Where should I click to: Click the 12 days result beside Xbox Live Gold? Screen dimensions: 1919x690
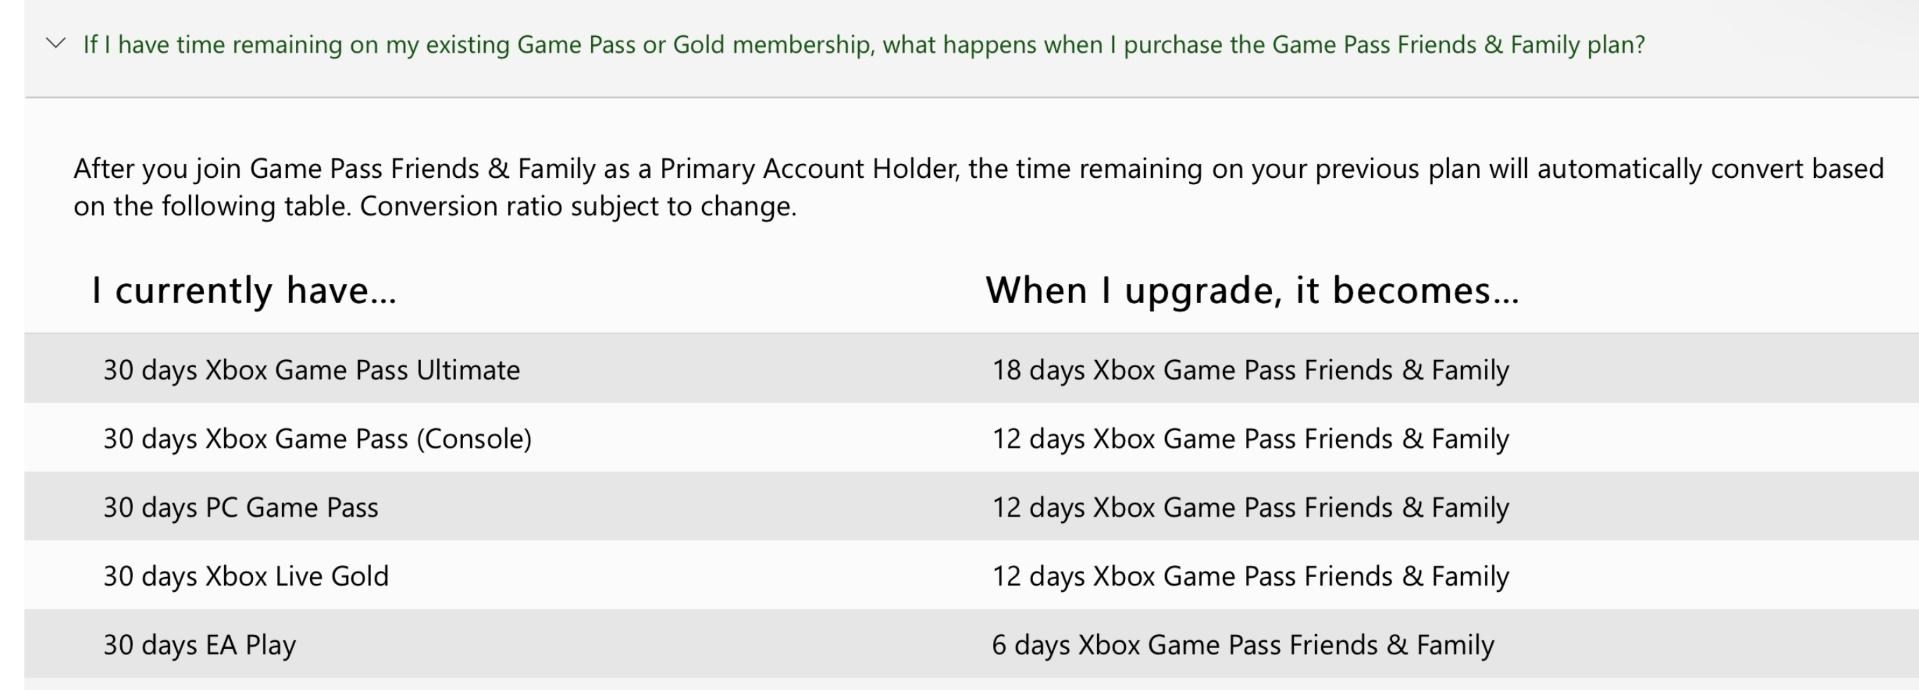click(1250, 577)
